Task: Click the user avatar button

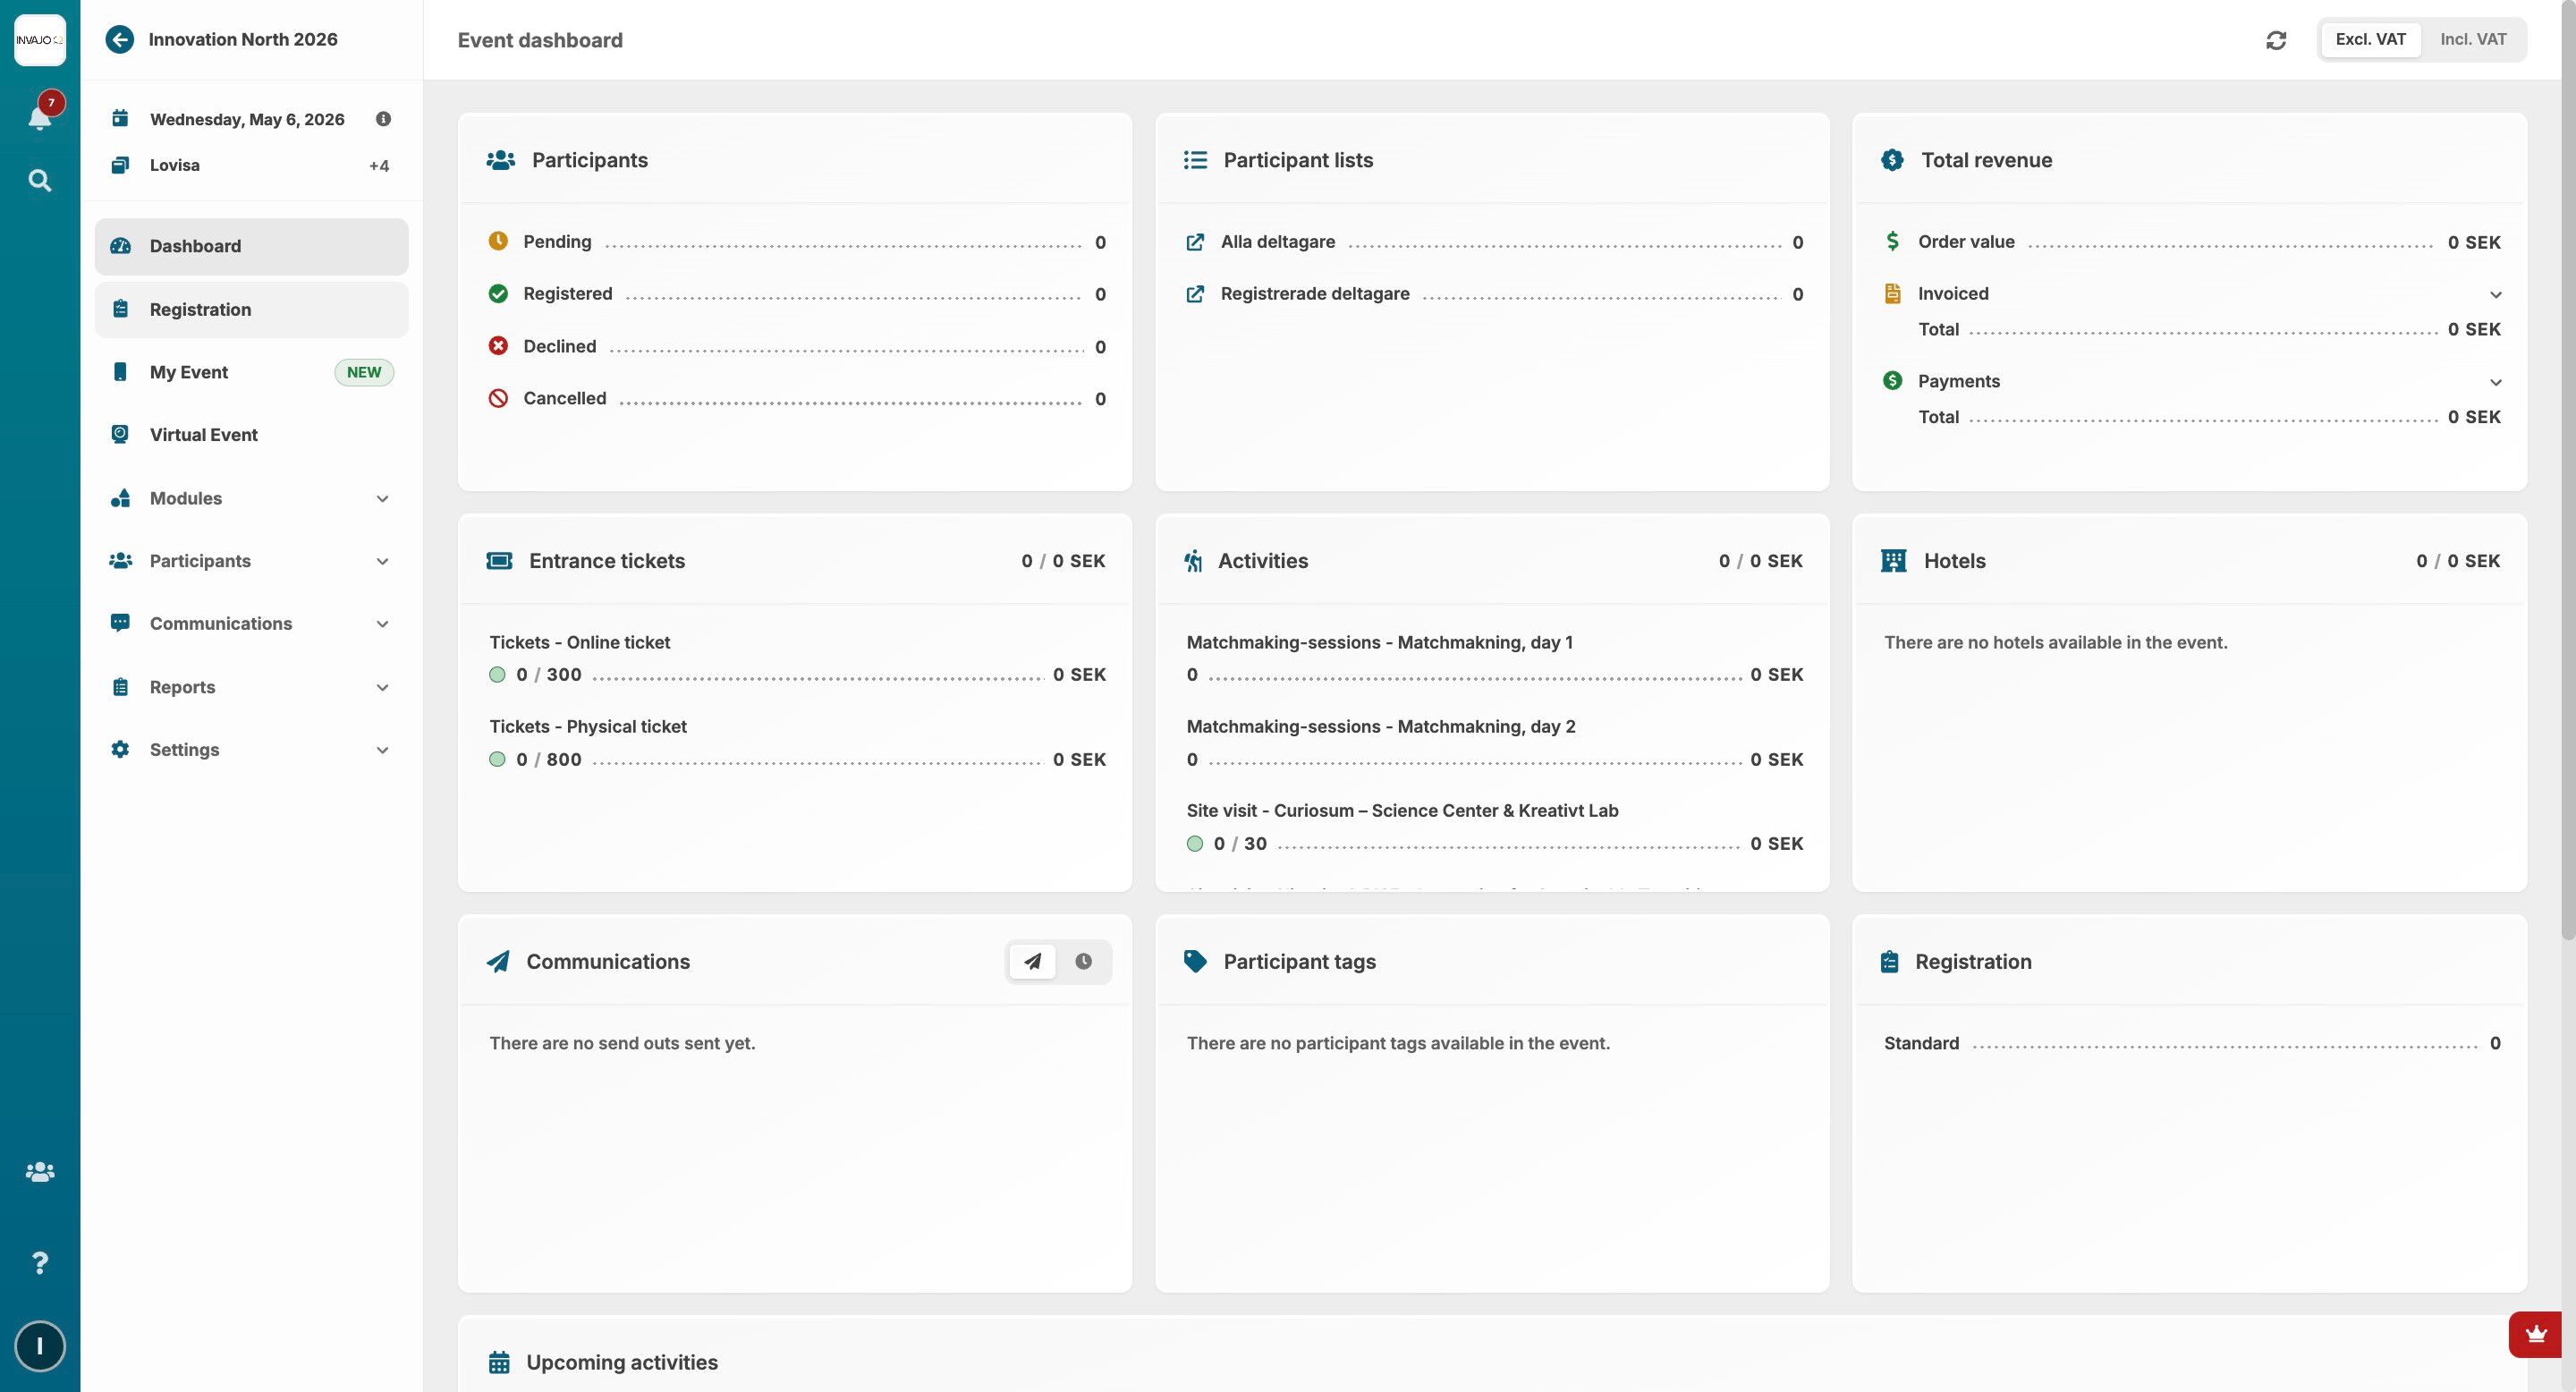Action: [x=39, y=1346]
